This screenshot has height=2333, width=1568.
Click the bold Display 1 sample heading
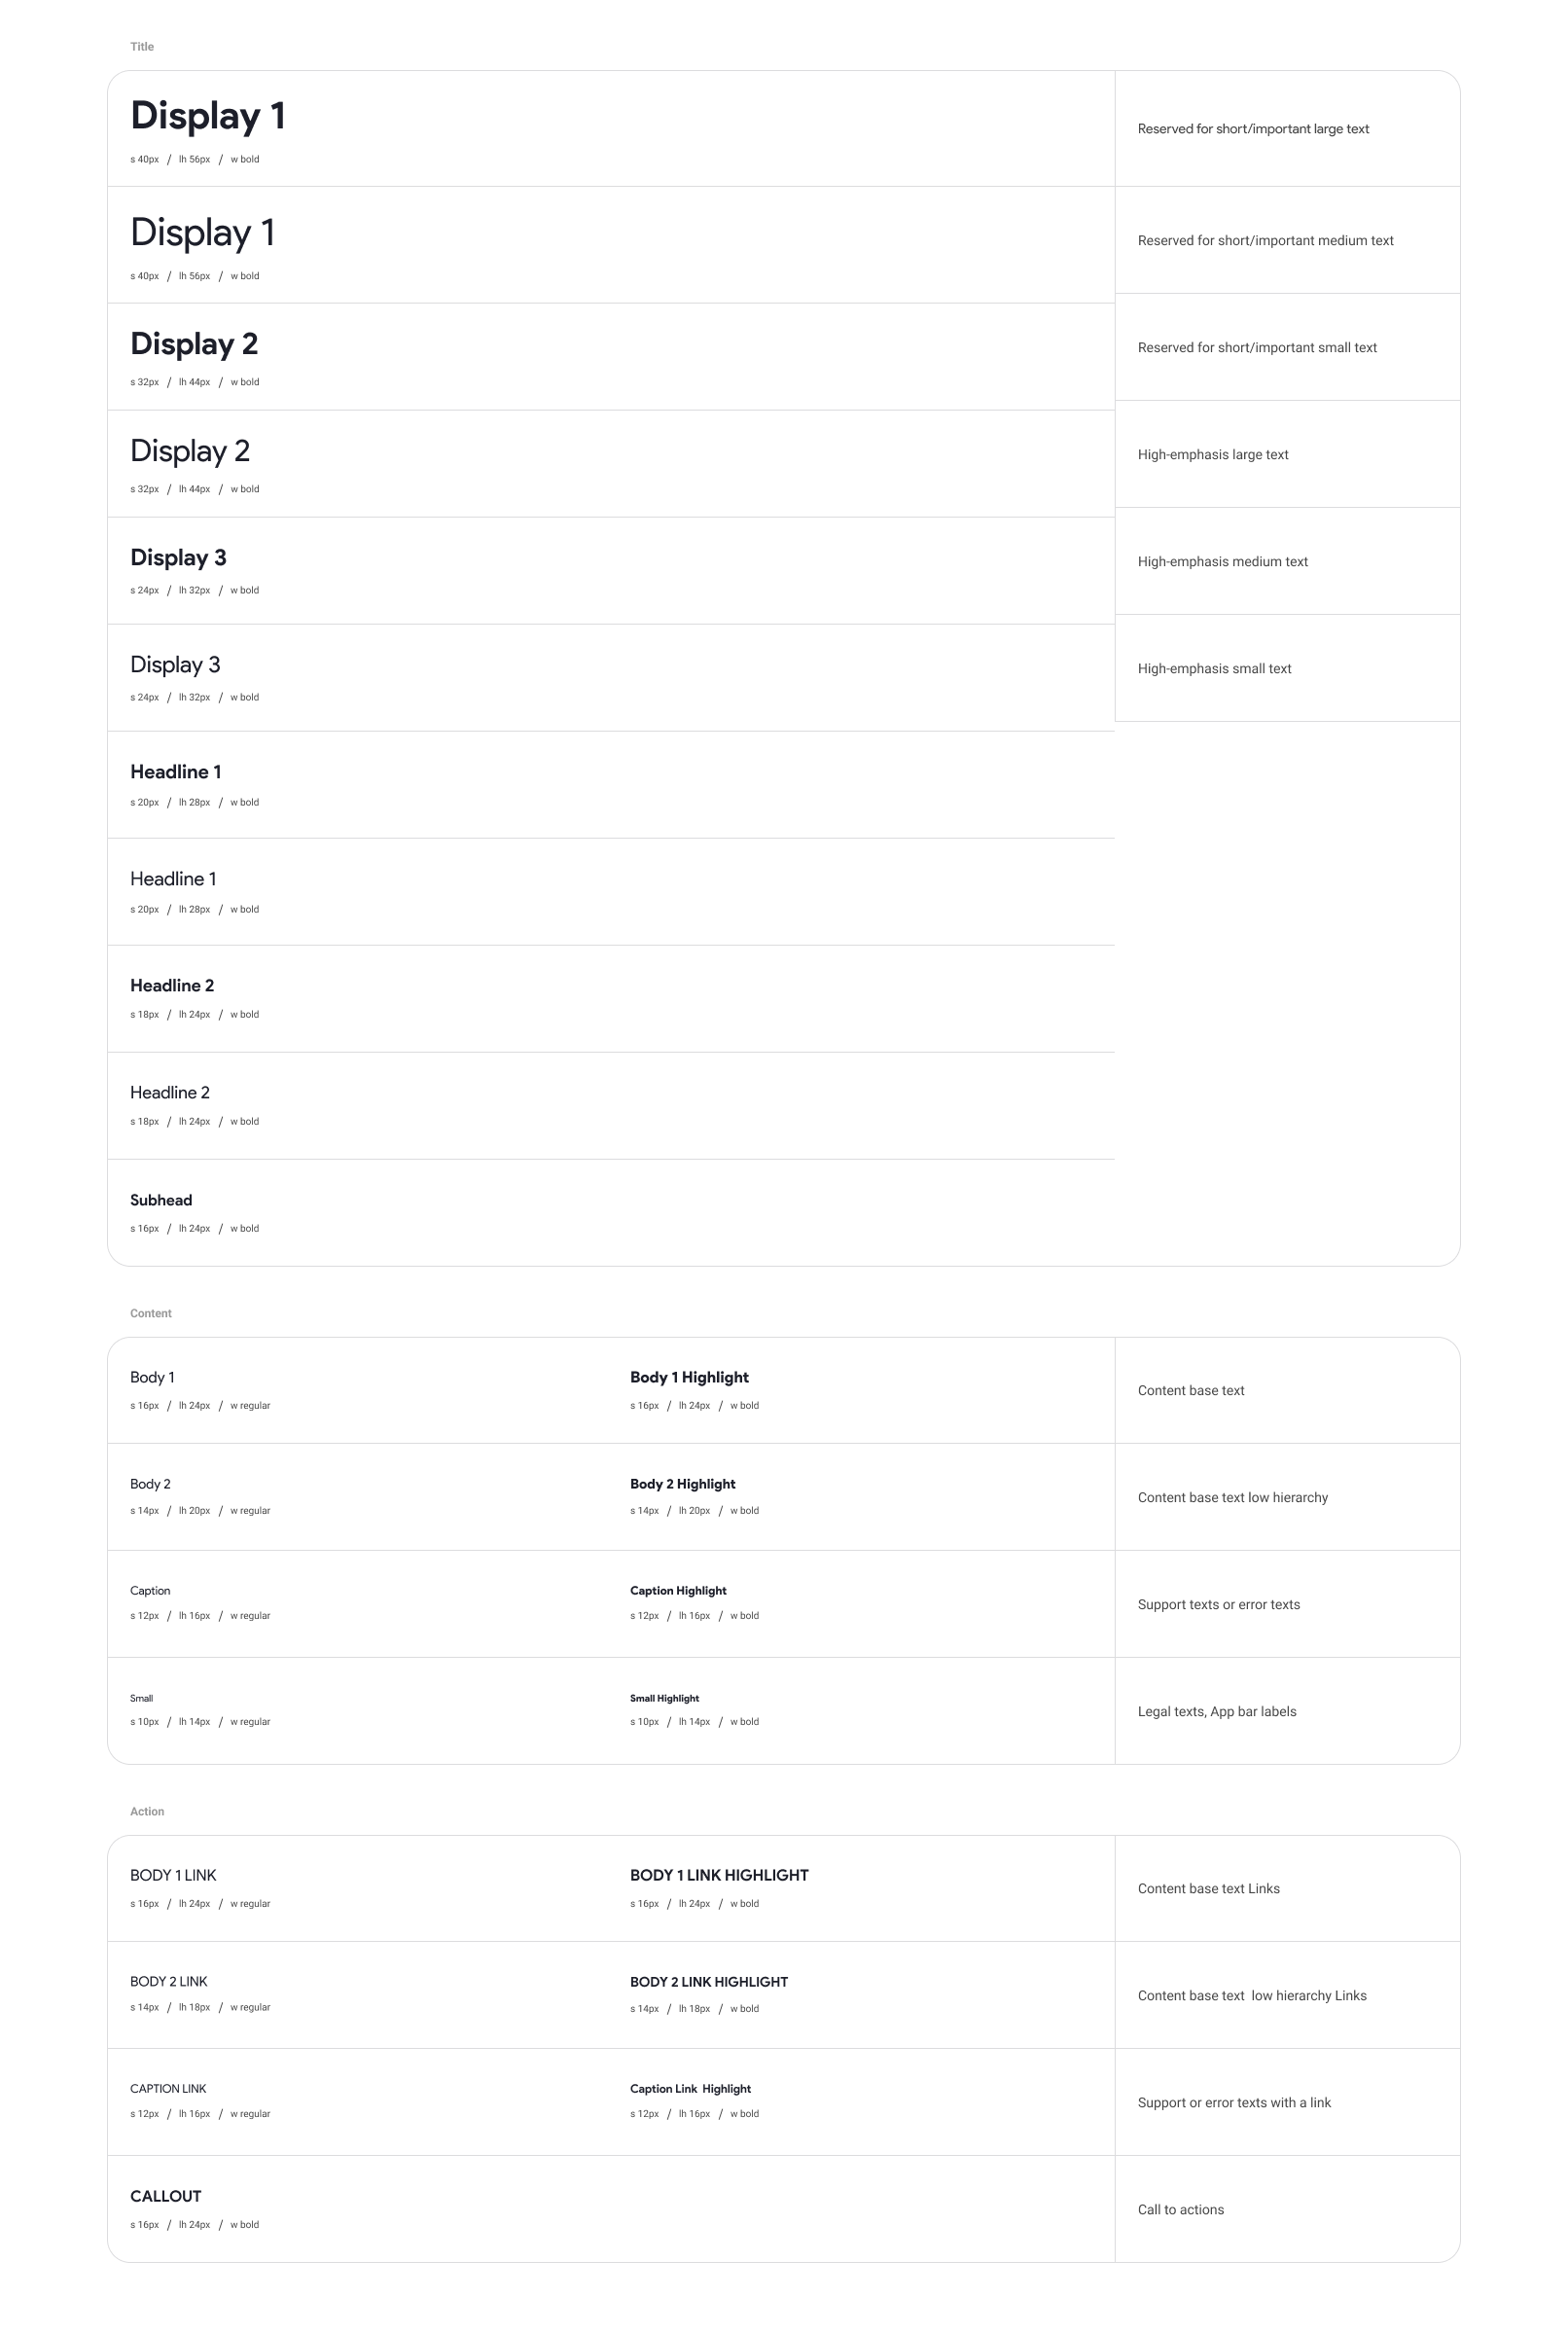coord(208,116)
